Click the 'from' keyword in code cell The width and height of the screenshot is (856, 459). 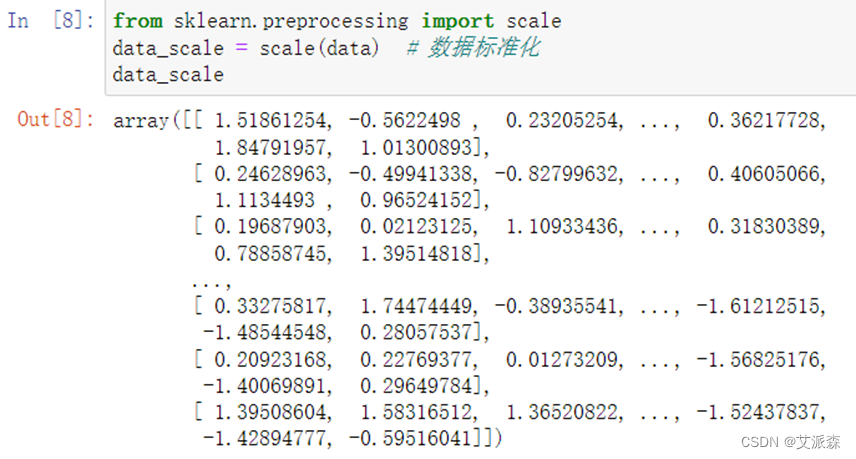(133, 21)
